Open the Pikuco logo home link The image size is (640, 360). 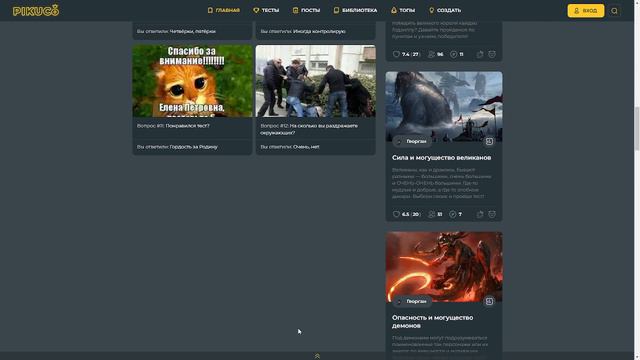coord(36,11)
